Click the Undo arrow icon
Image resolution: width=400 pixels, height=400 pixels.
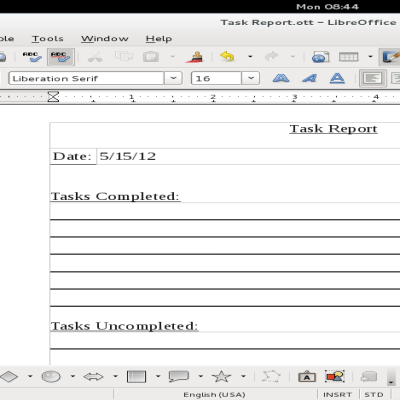227,57
